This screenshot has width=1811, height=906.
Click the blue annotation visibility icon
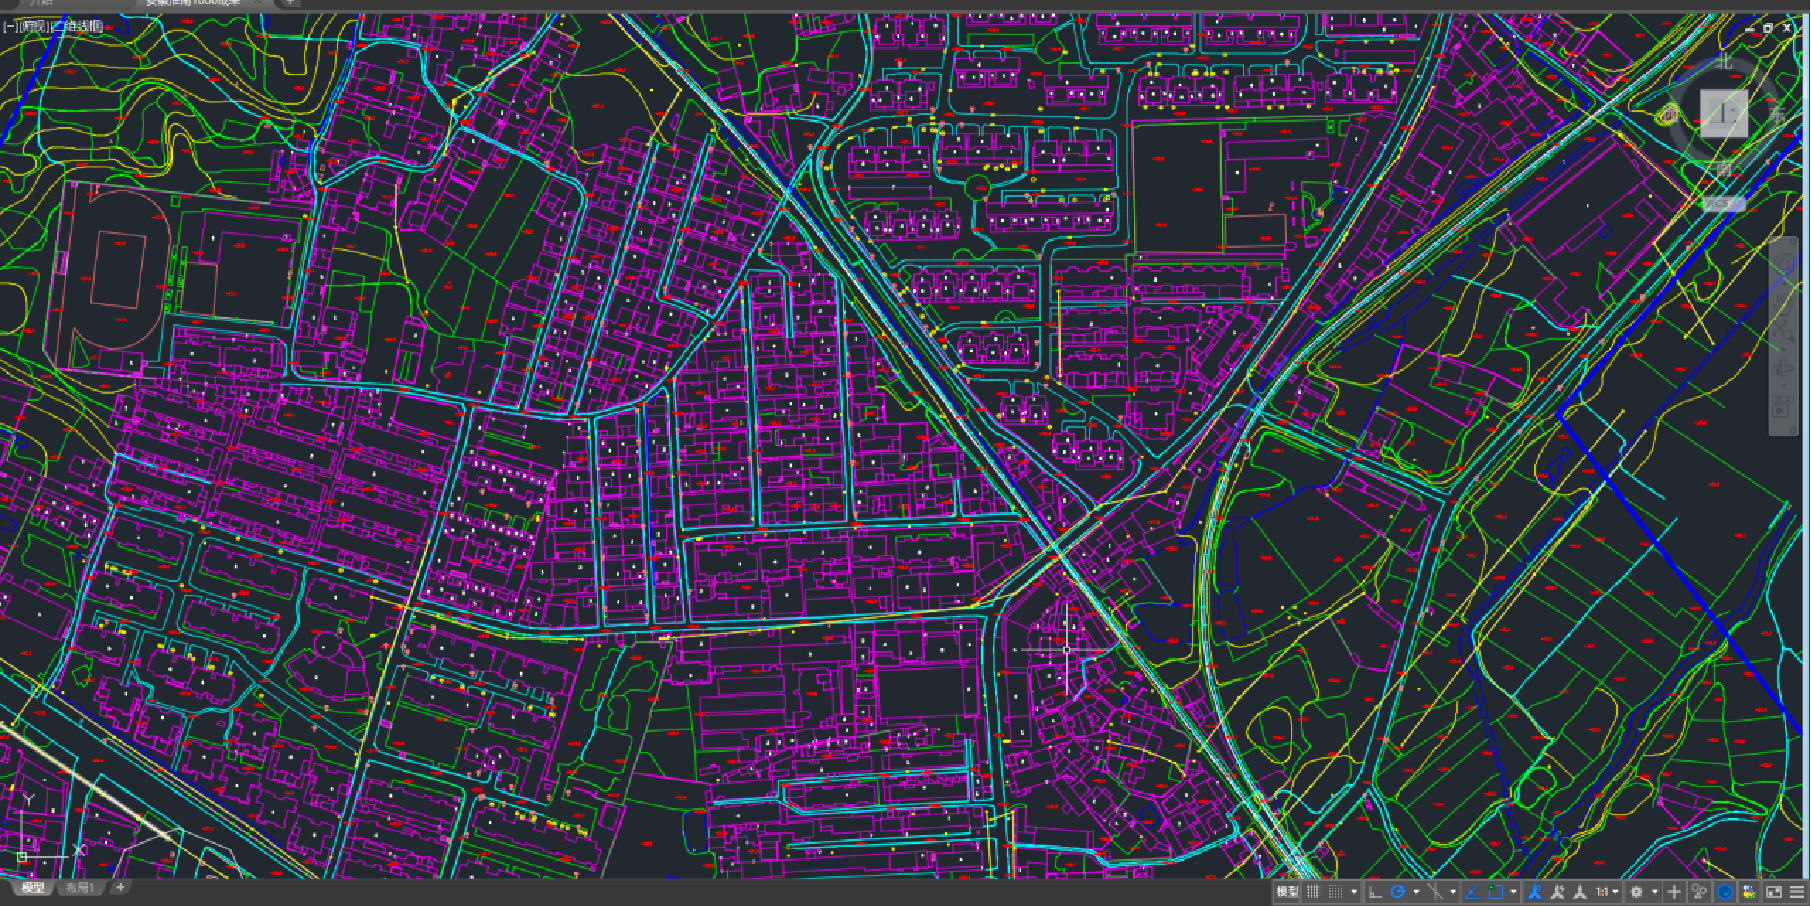1535,891
